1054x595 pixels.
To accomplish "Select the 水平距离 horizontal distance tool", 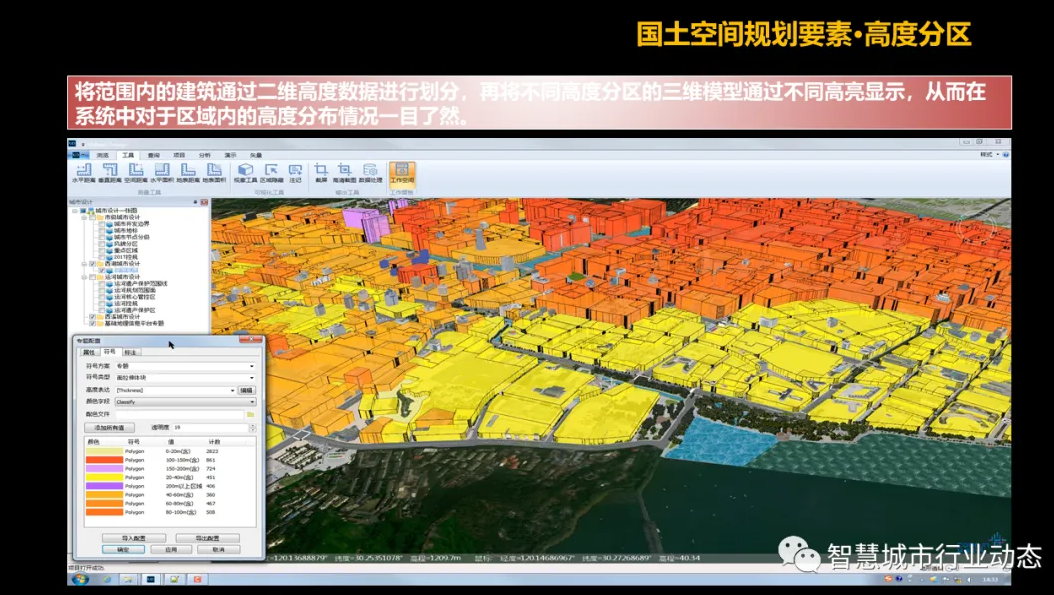I will click(83, 173).
